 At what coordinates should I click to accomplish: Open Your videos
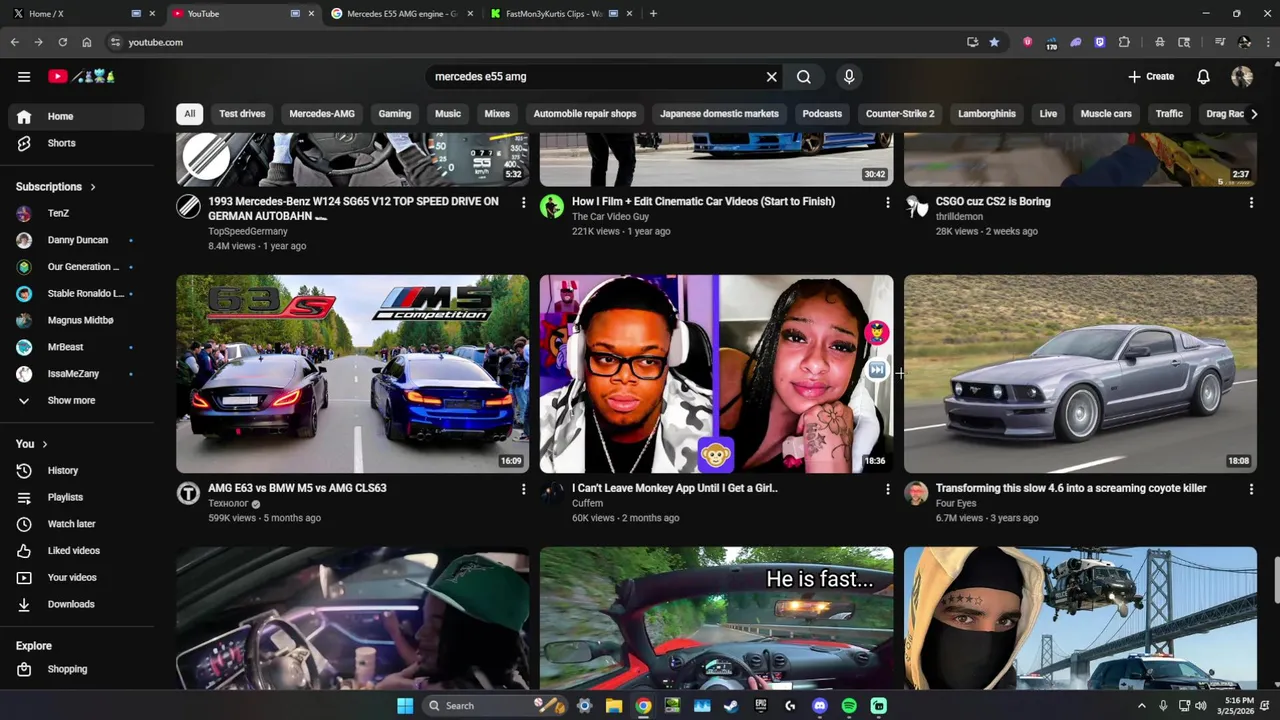(76, 577)
